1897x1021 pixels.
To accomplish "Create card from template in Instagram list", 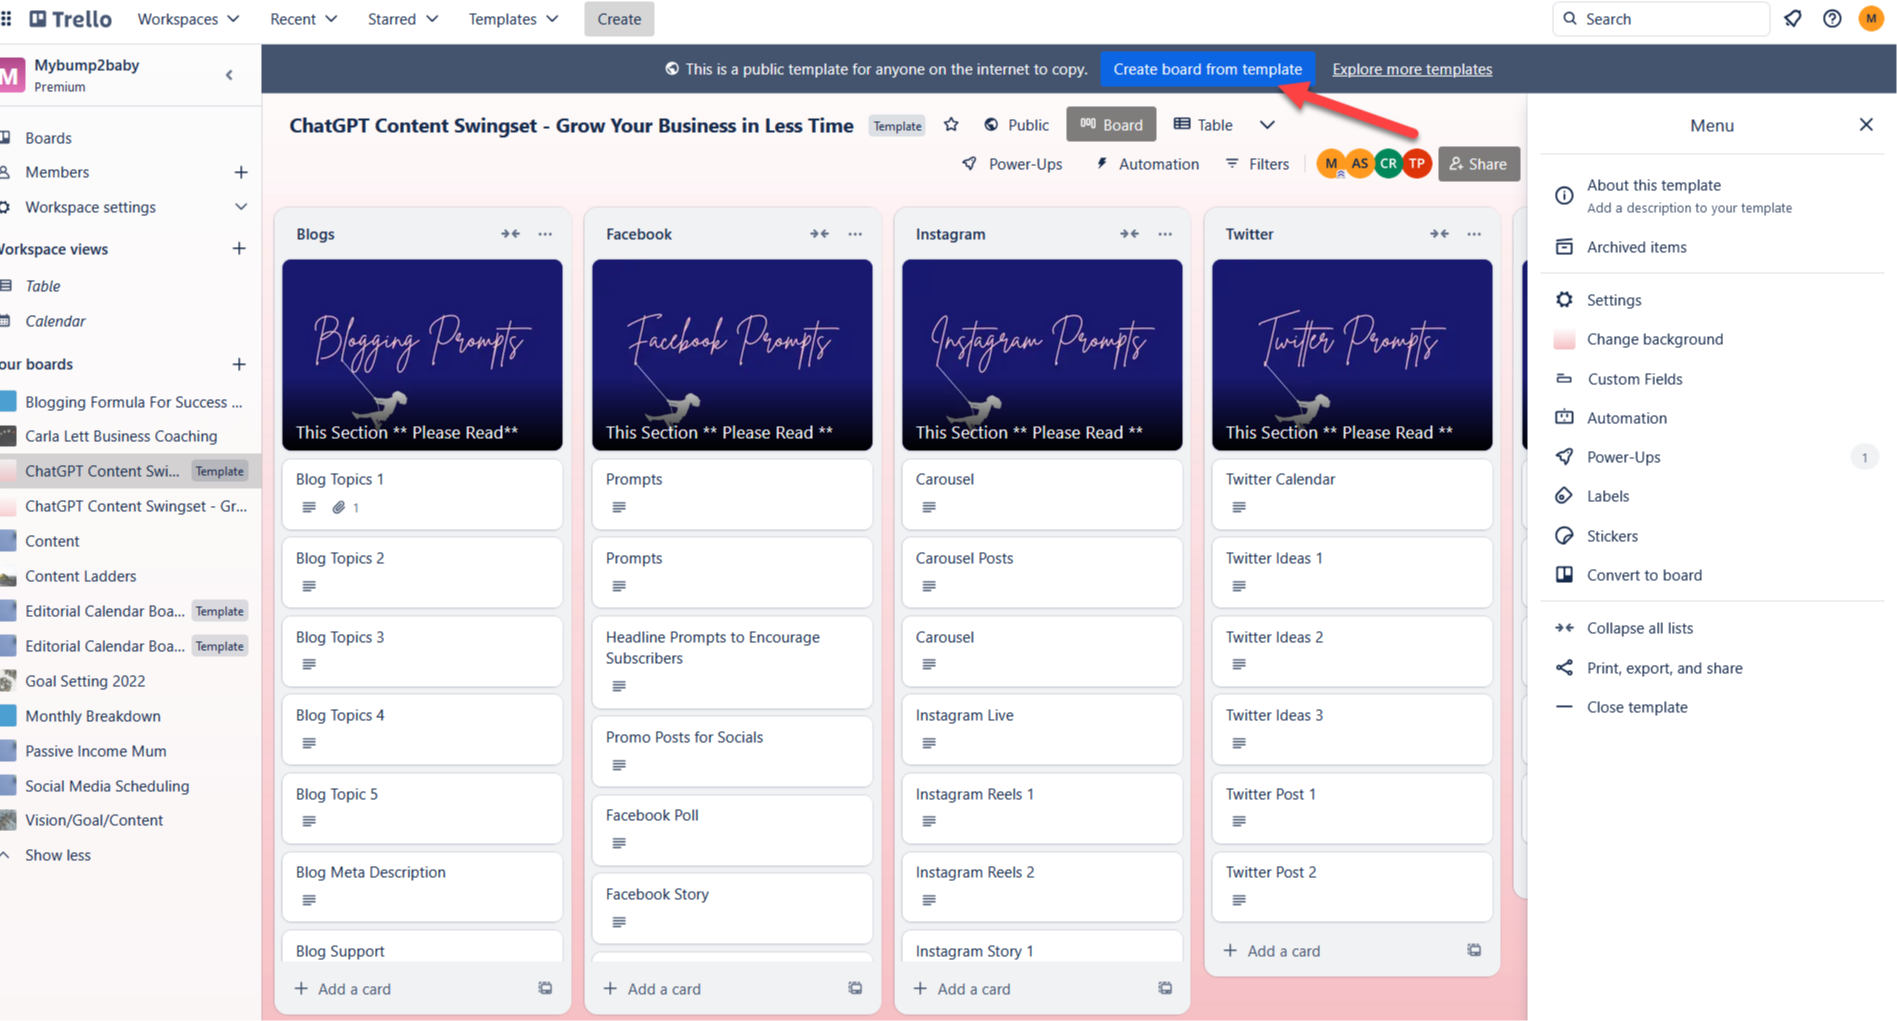I will tap(1165, 988).
